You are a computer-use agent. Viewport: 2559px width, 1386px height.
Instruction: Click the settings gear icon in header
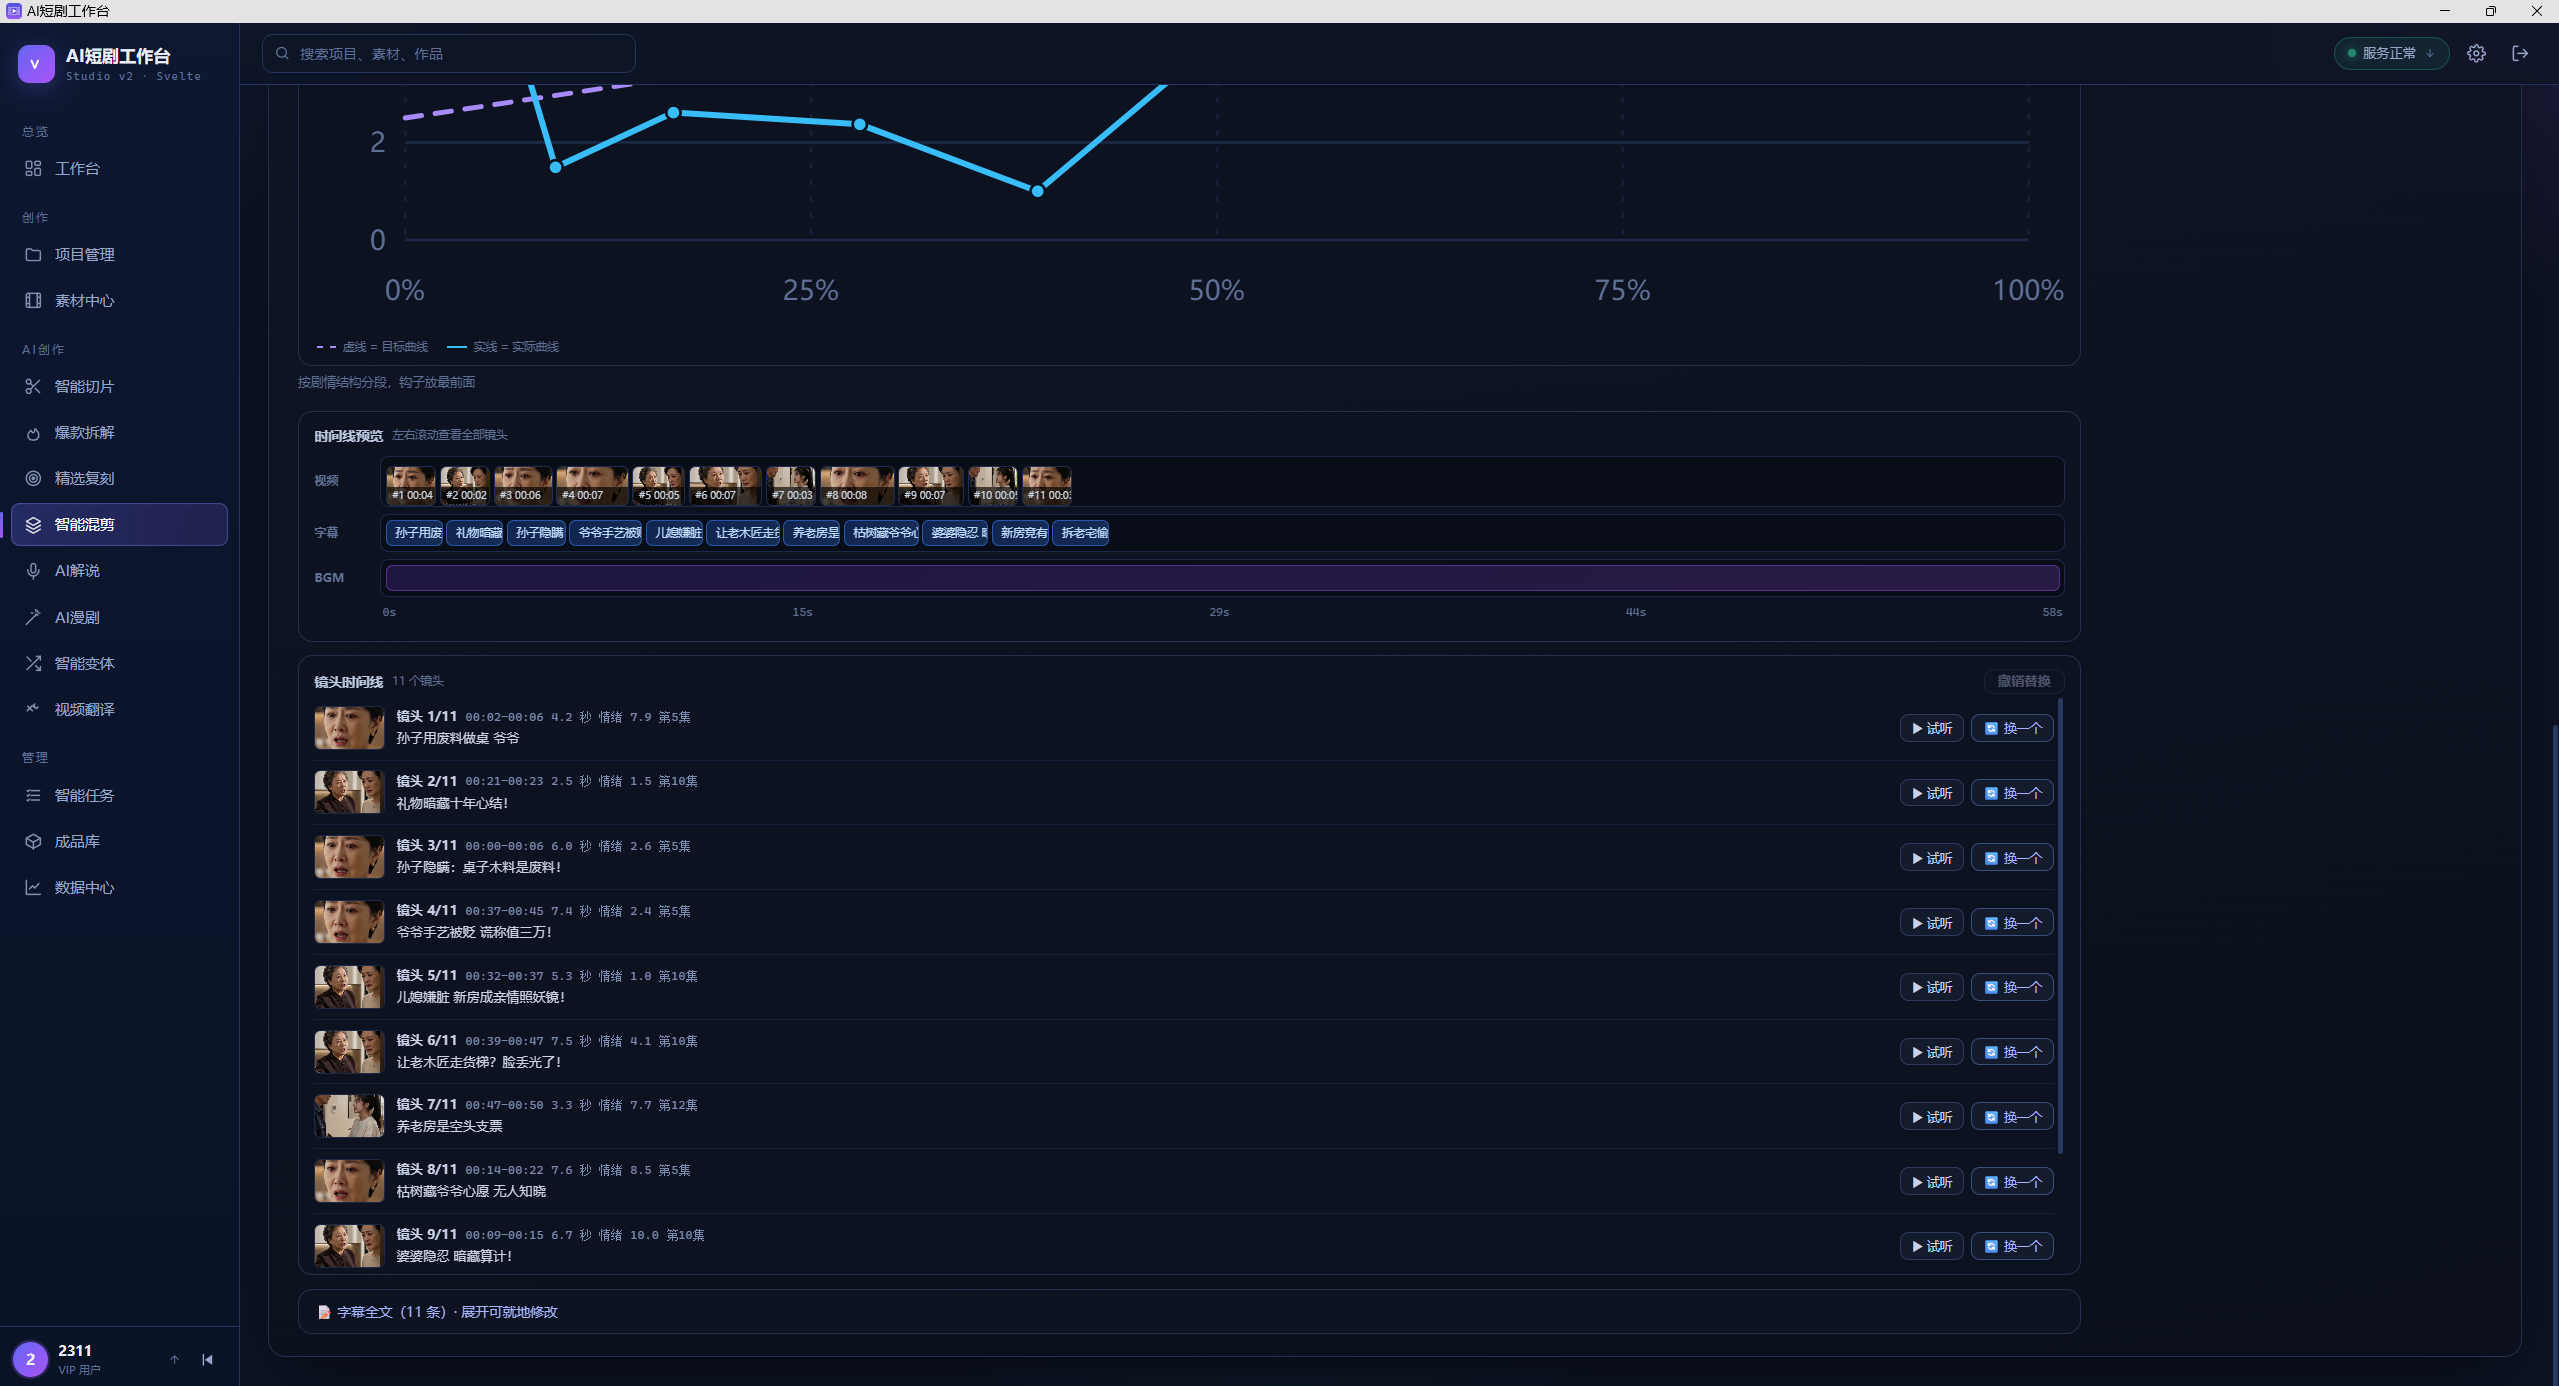pyautogui.click(x=2476, y=53)
